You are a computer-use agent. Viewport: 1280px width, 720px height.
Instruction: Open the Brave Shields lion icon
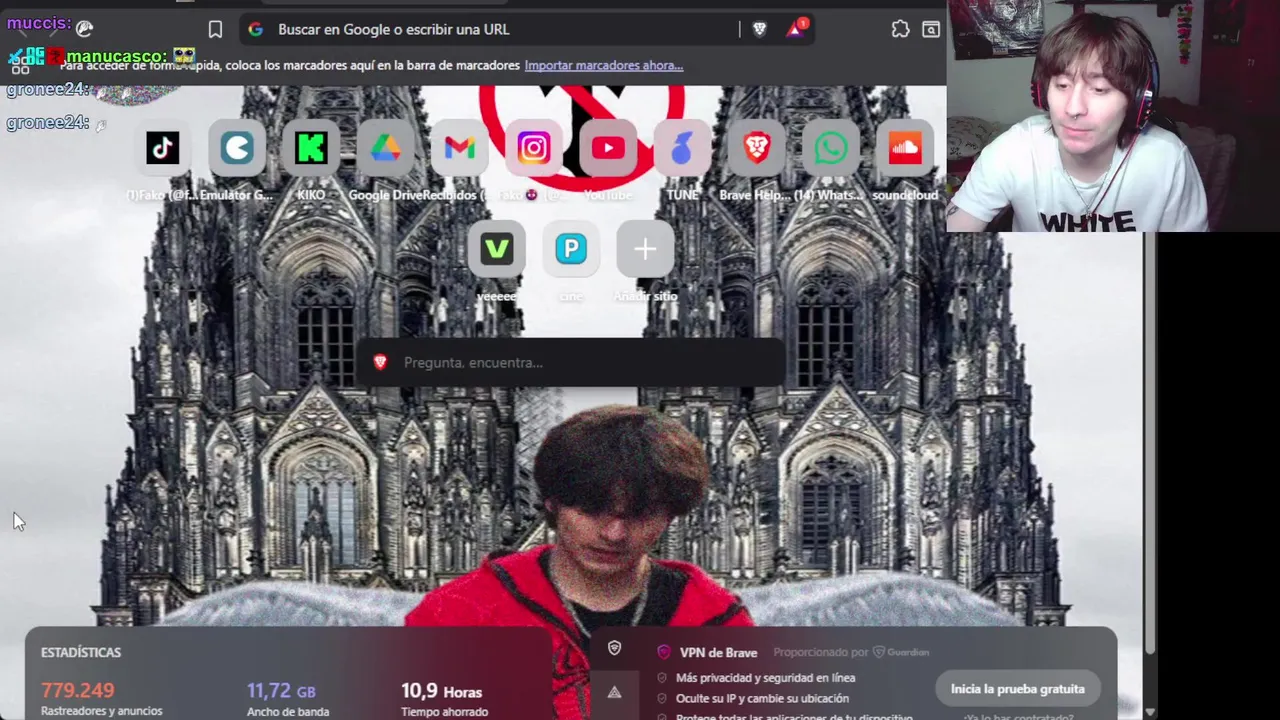[759, 29]
